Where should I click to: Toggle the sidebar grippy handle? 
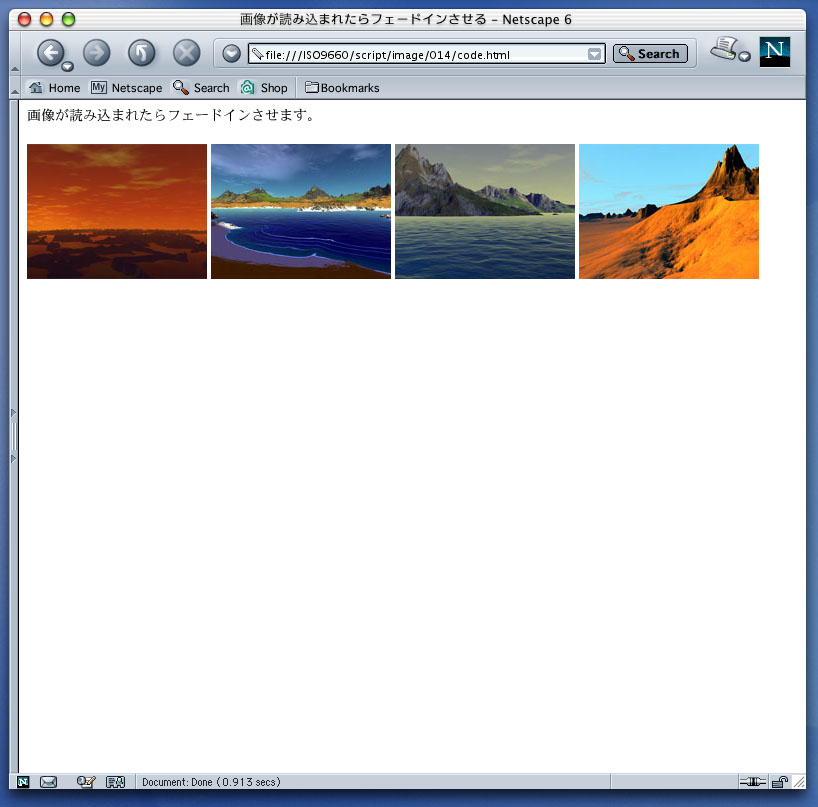tap(14, 436)
